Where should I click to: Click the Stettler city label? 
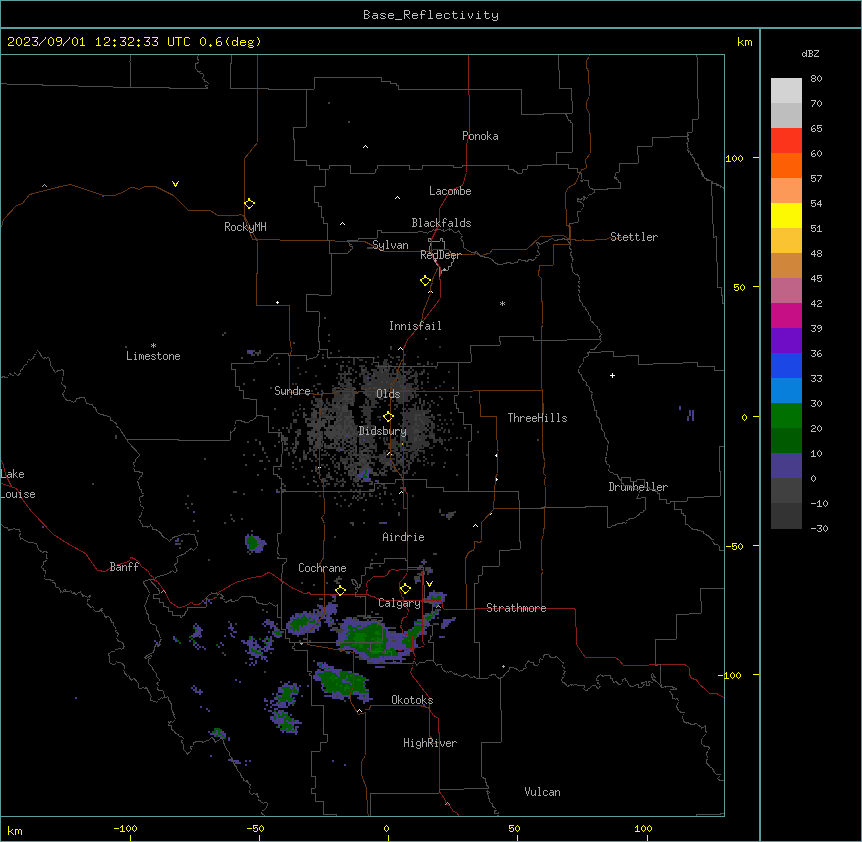[634, 237]
